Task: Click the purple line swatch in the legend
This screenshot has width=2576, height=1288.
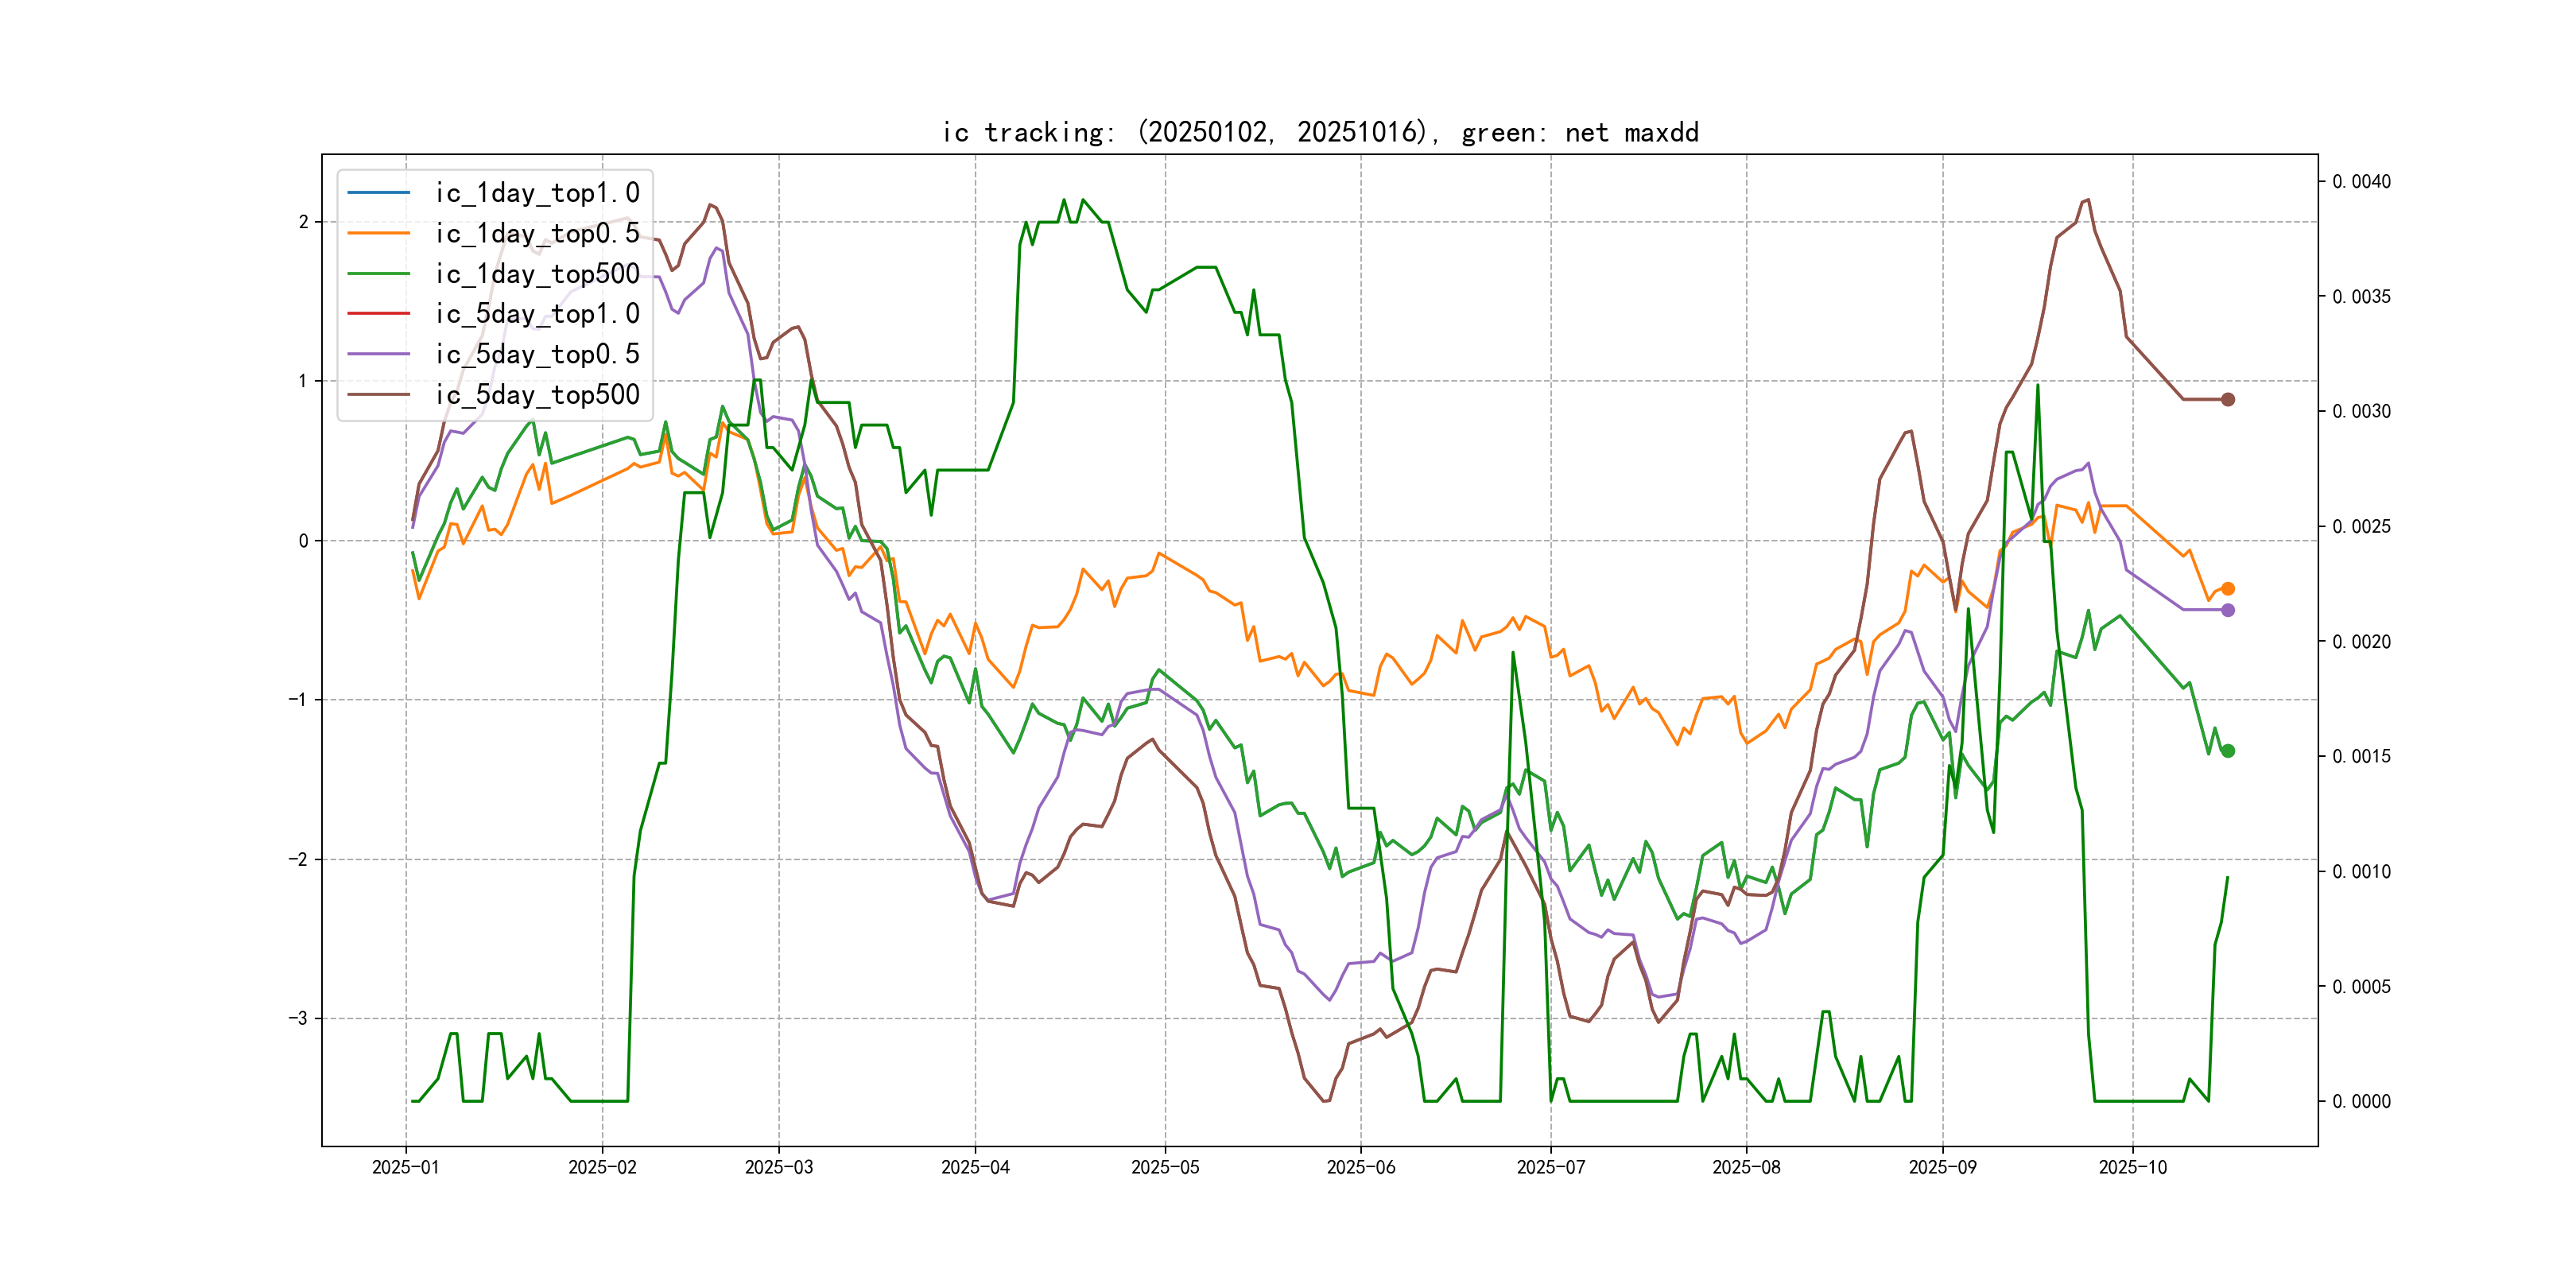Action: click(x=378, y=354)
